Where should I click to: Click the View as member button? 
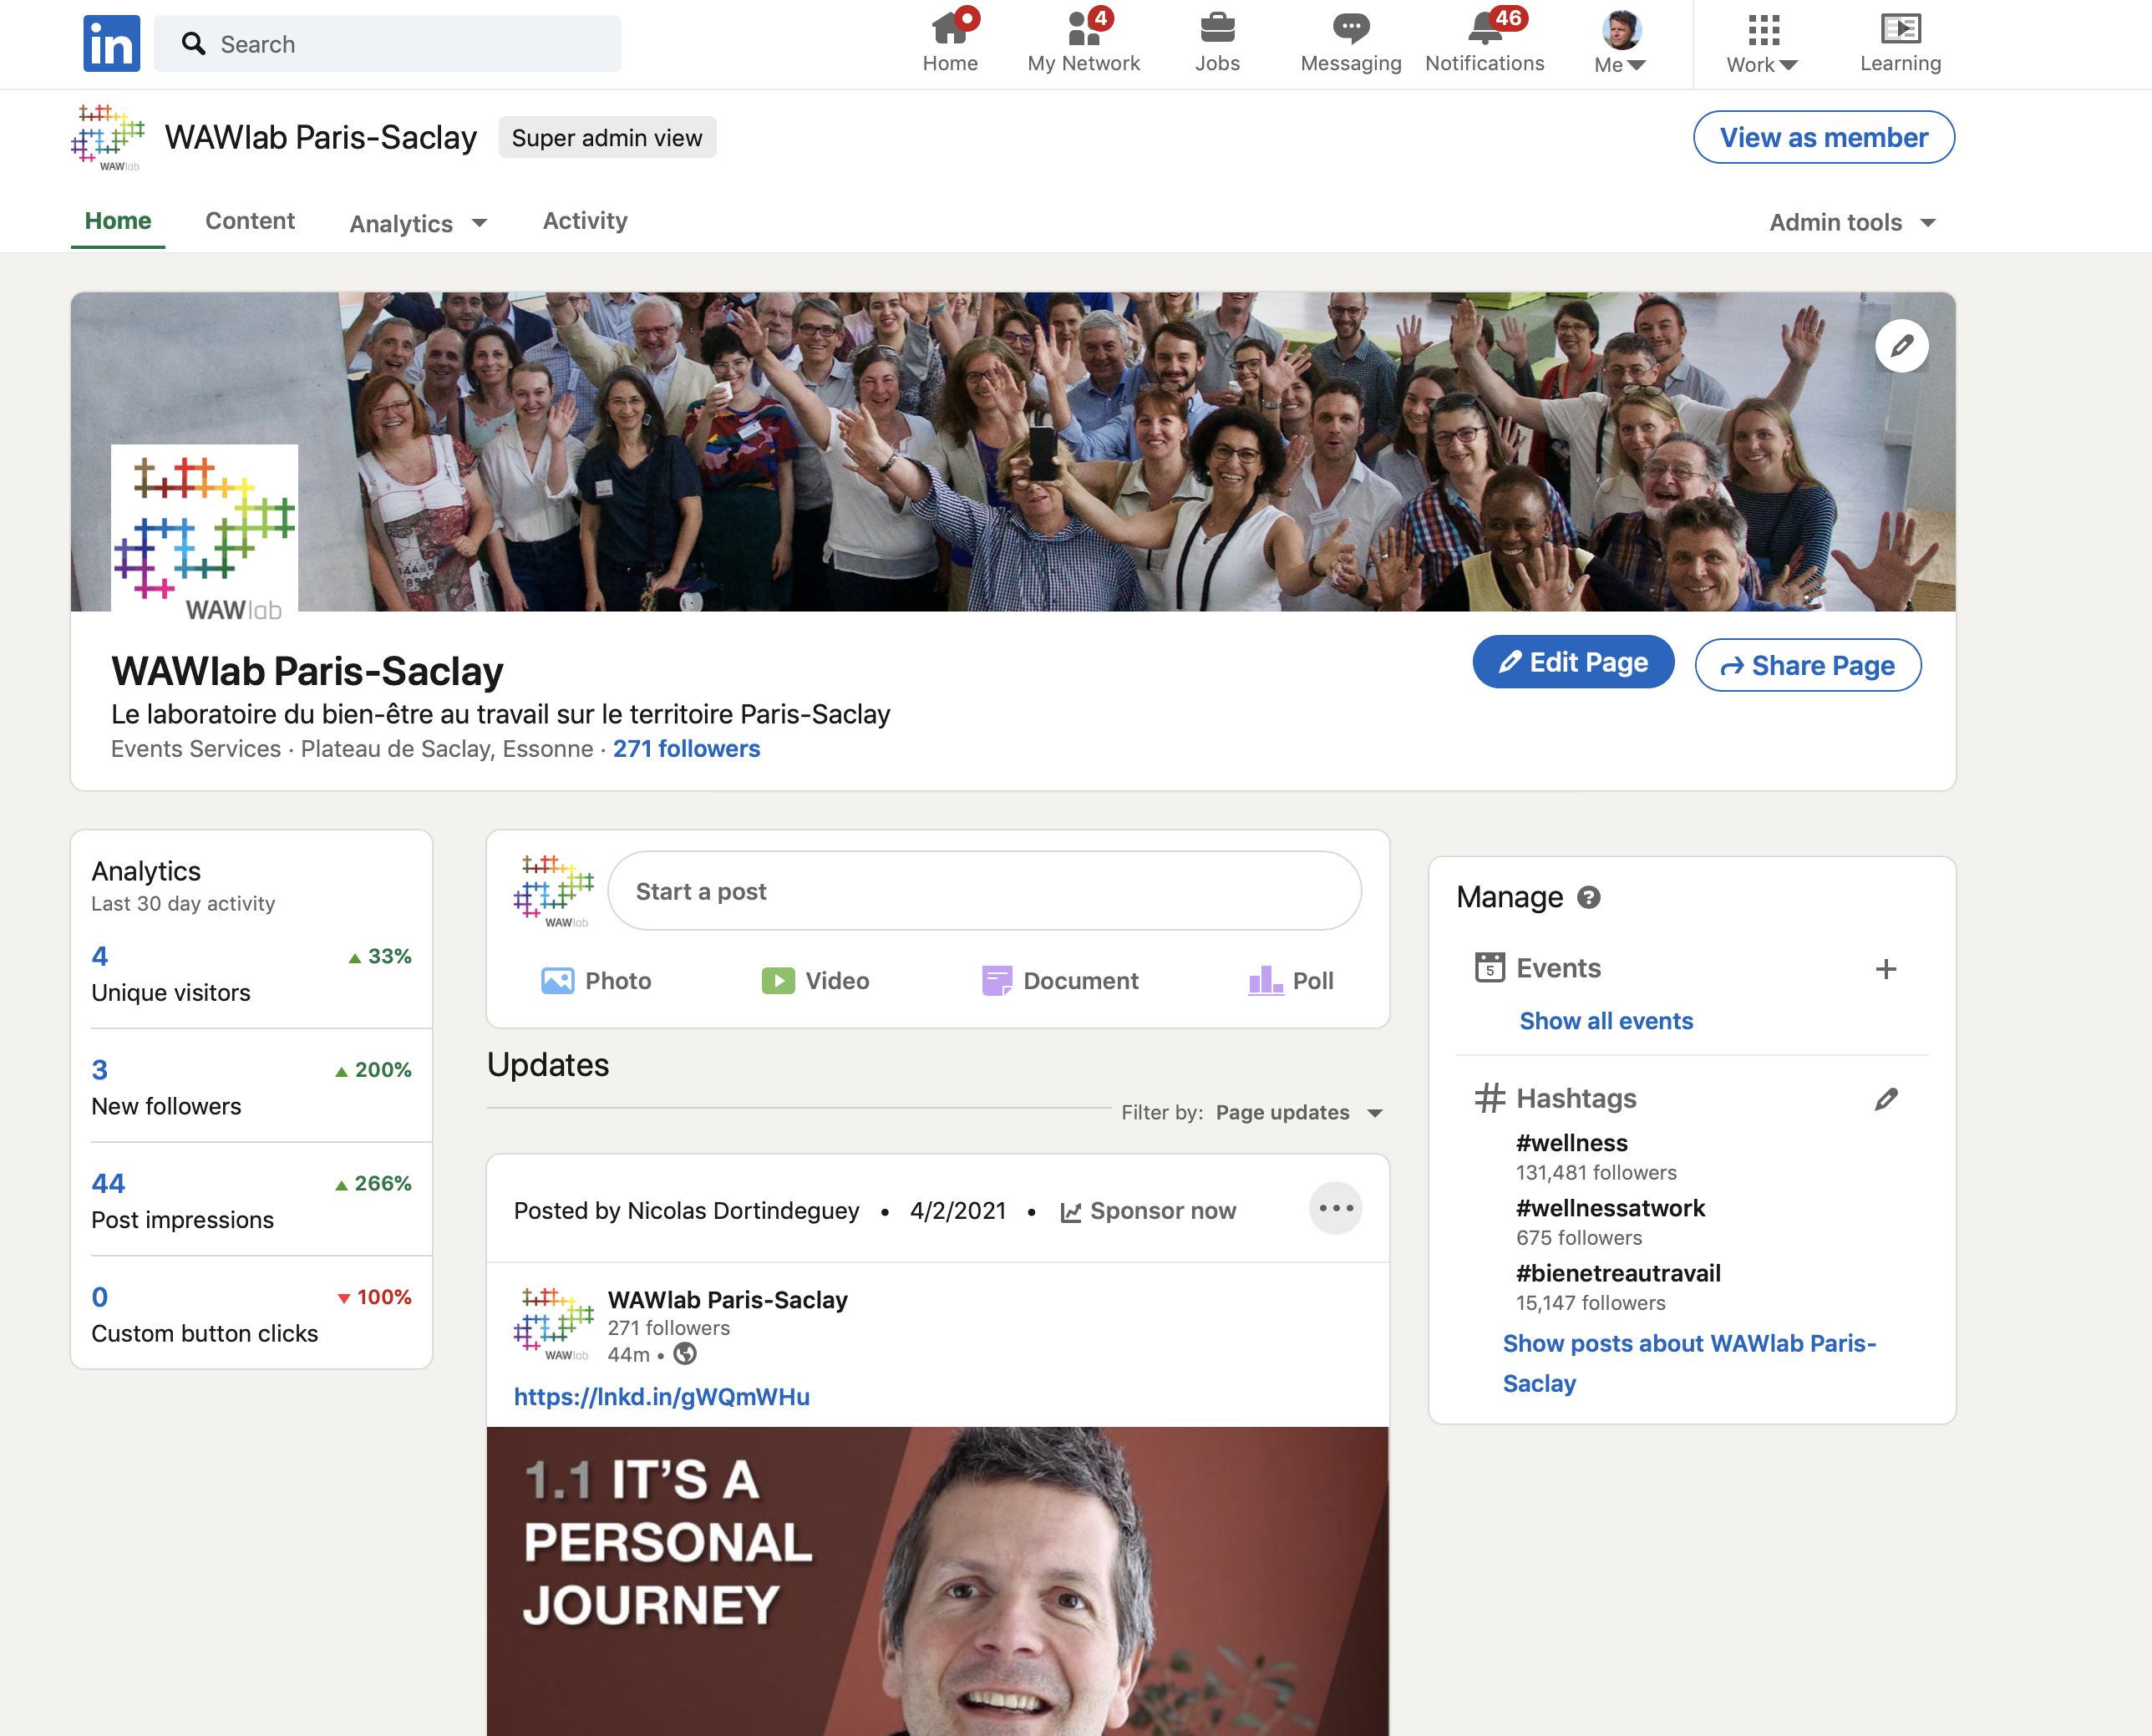[x=1823, y=137]
